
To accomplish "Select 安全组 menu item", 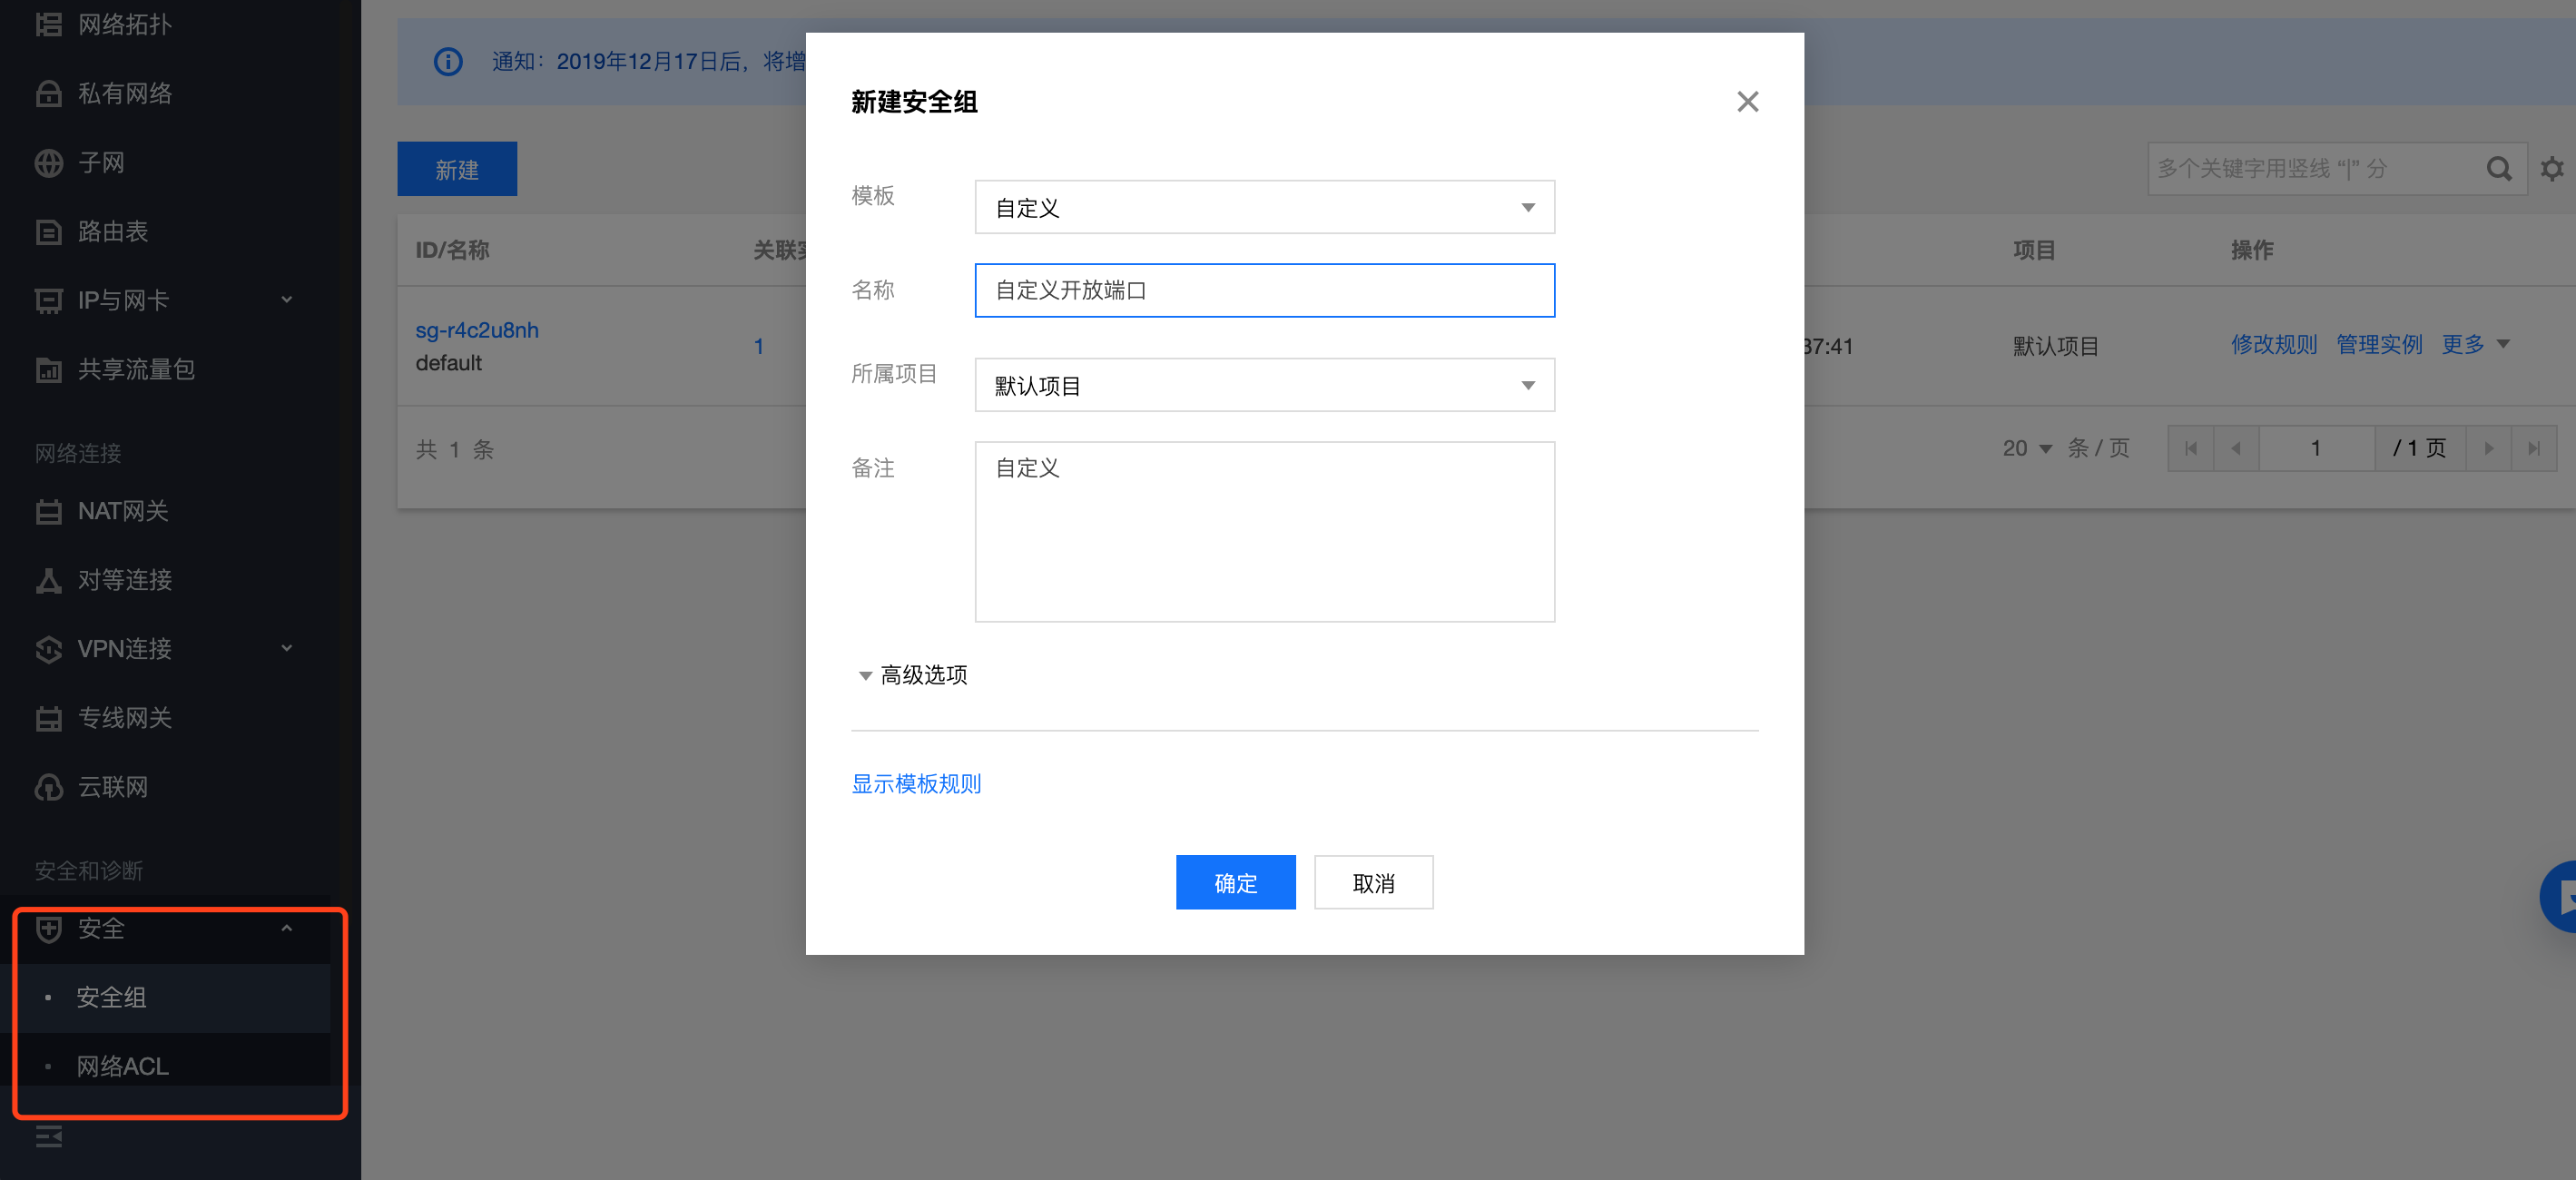I will coord(112,998).
